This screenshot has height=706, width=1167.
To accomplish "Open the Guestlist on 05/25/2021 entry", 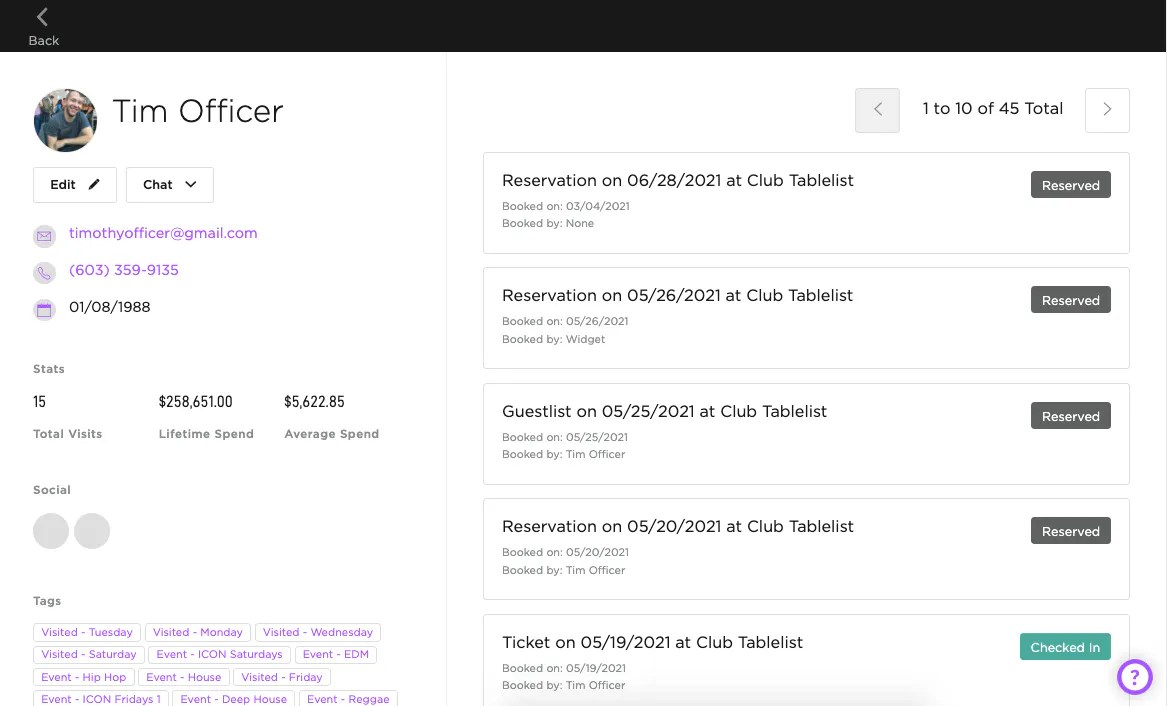I will (664, 412).
